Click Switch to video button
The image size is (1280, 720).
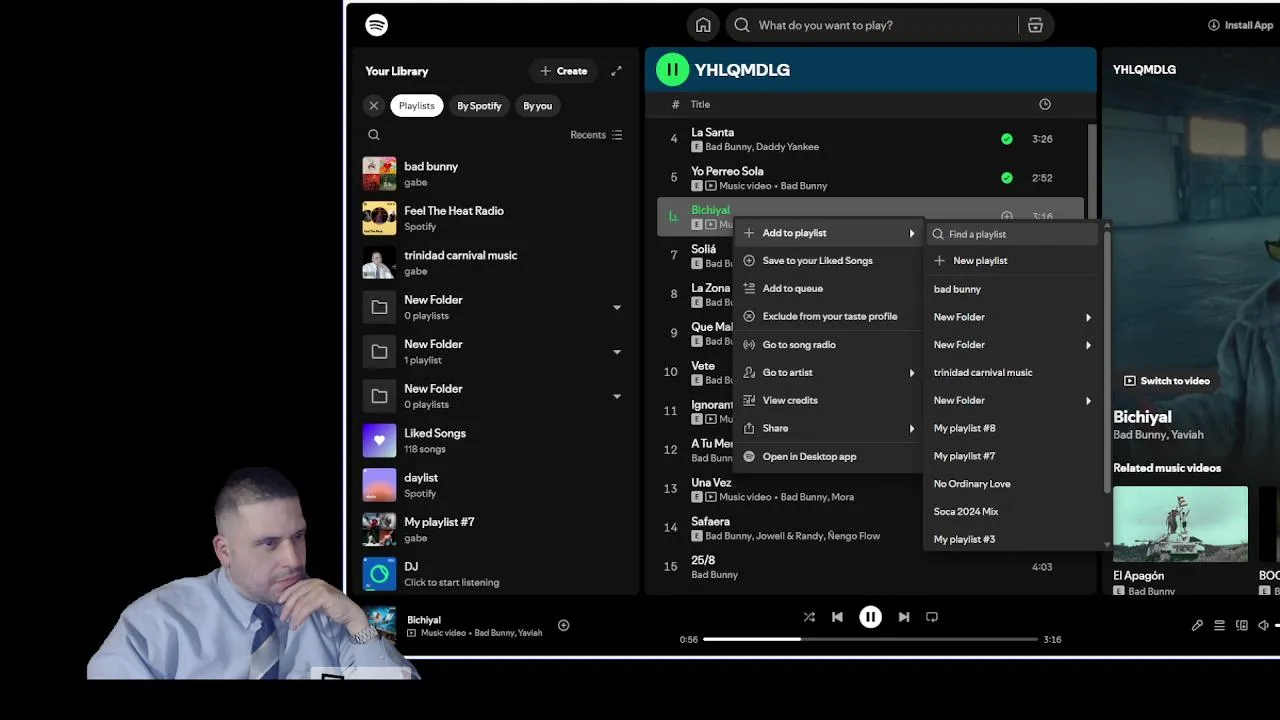pos(1167,381)
